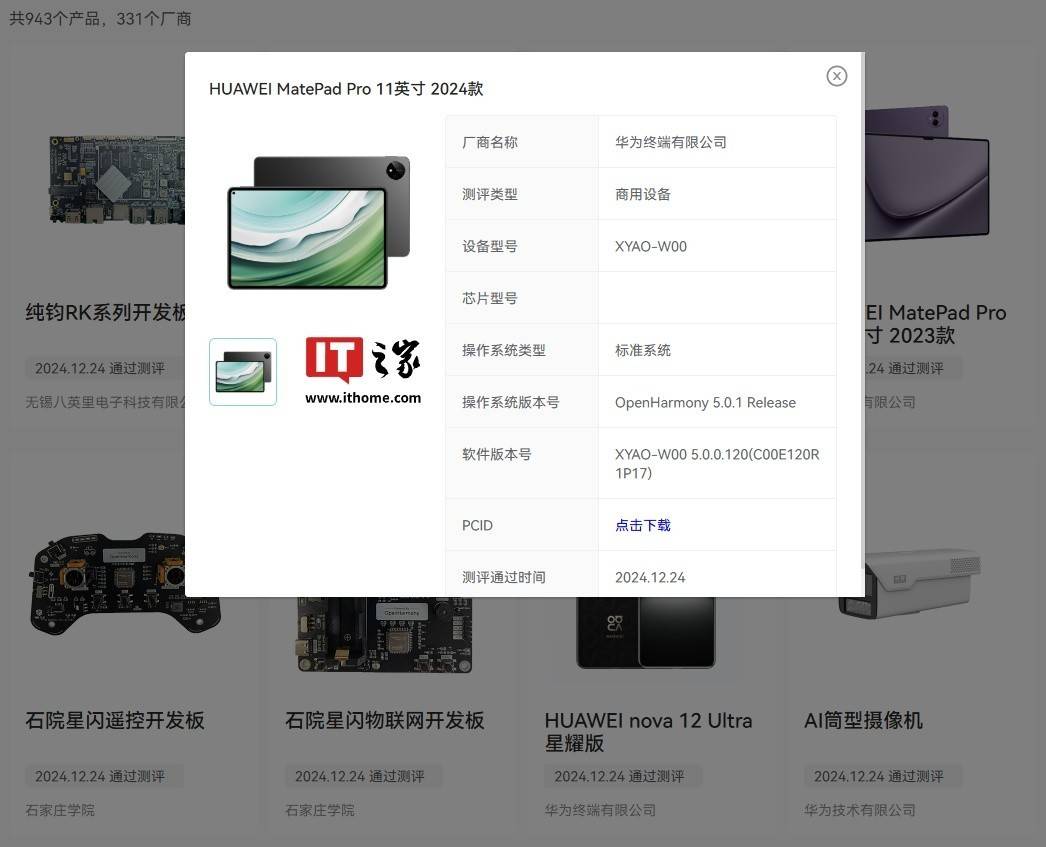1046x847 pixels.
Task: Click the 商用设备 value in the dialog
Action: point(642,194)
